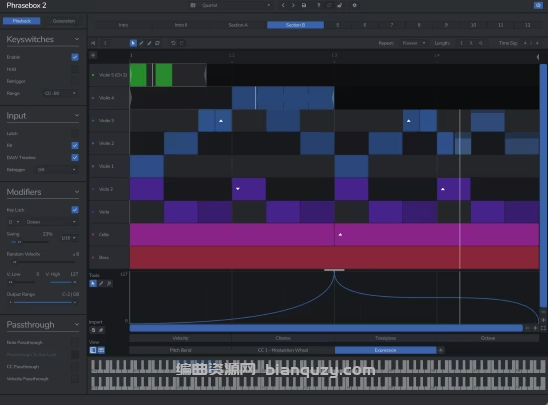Collapse the Modifiers section
This screenshot has width=548, height=405.
tap(77, 192)
